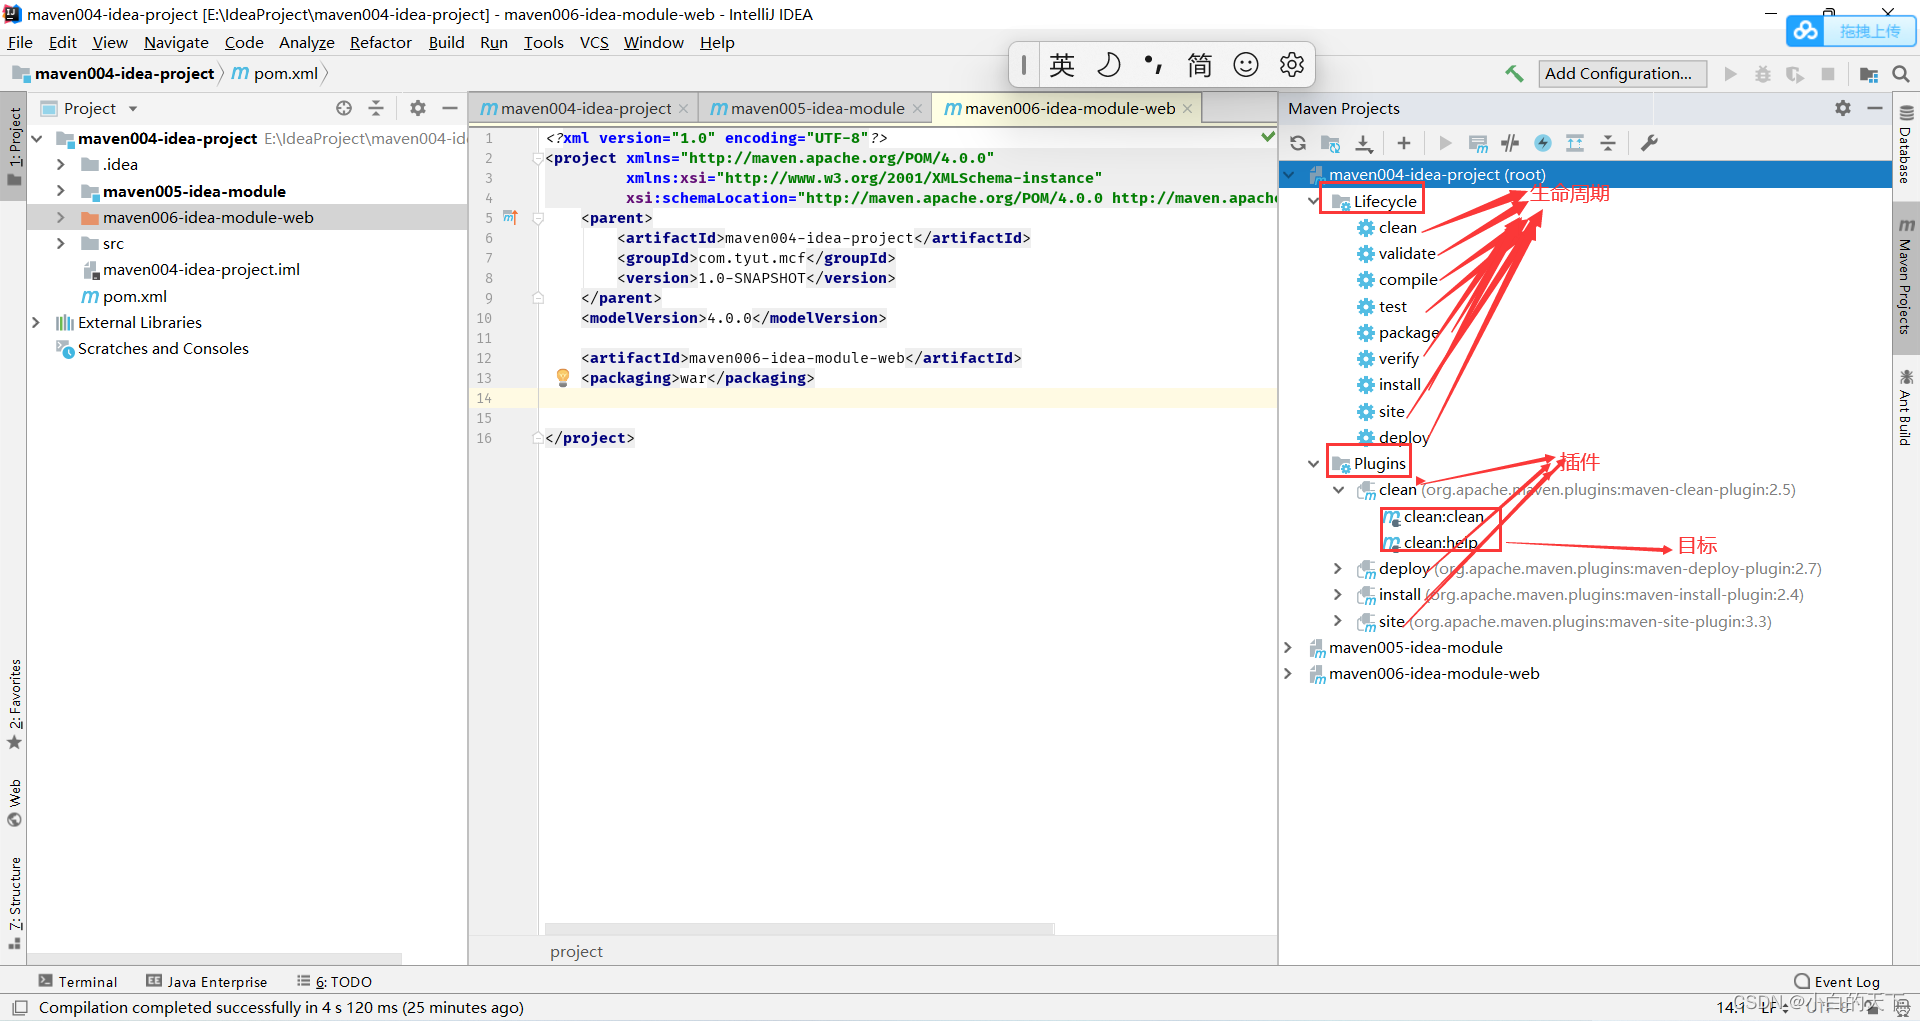Expand maven005-idea-module in Maven tree
Viewport: 1920px width, 1021px height.
point(1288,647)
